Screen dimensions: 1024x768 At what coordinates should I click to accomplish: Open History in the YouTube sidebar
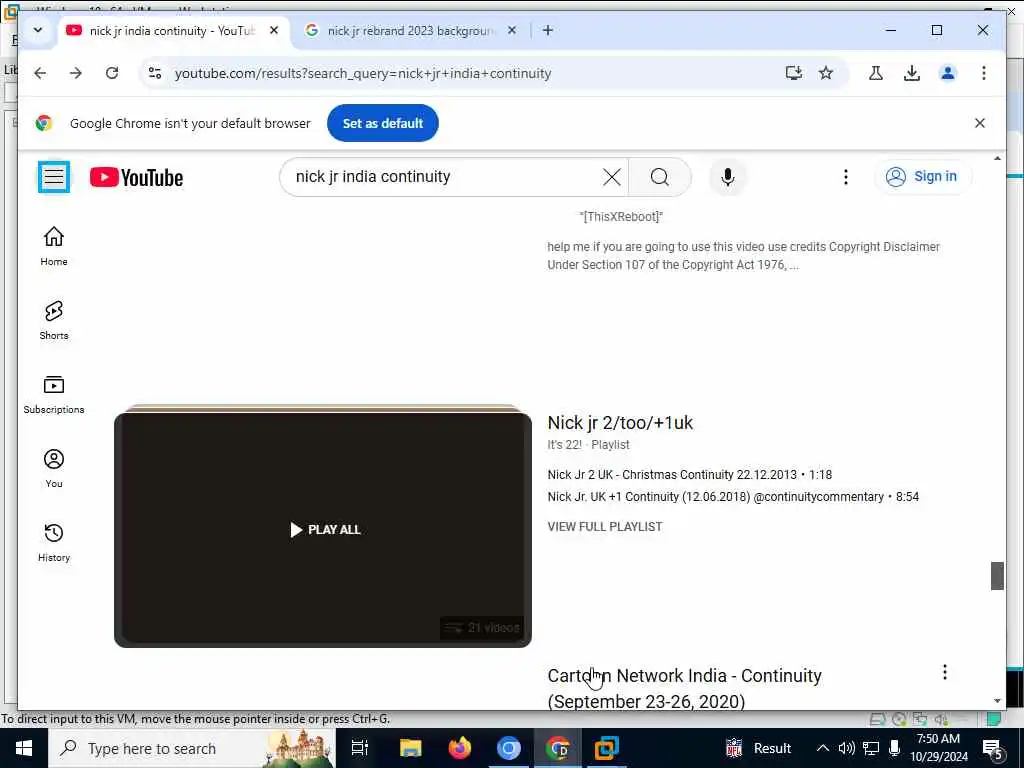tap(54, 542)
